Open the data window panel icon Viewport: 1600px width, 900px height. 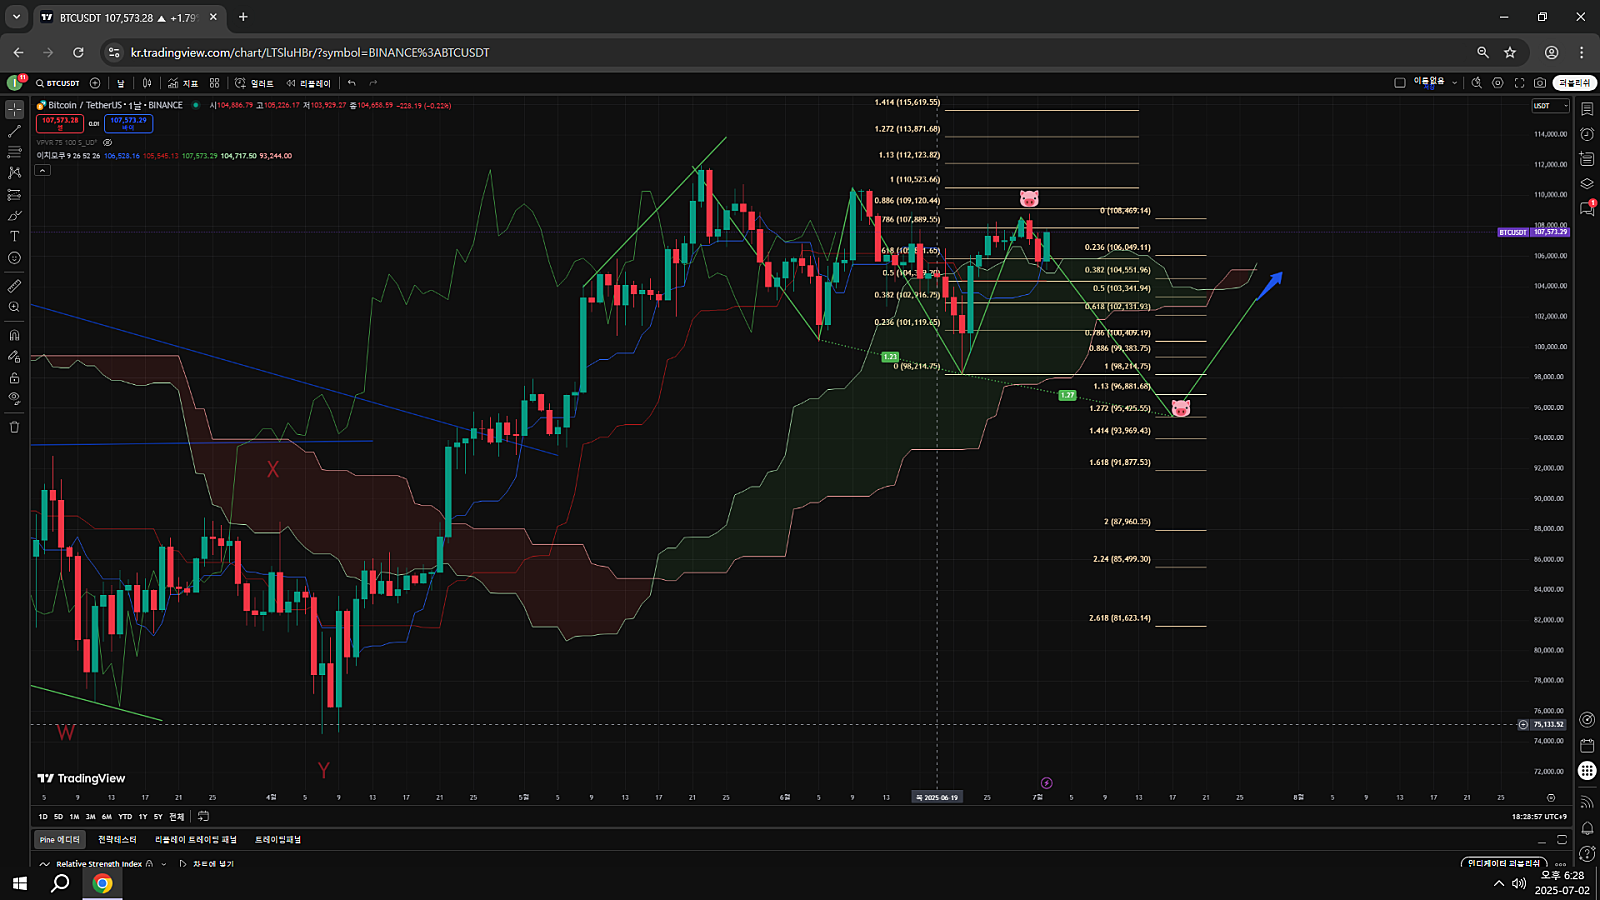[x=1587, y=159]
